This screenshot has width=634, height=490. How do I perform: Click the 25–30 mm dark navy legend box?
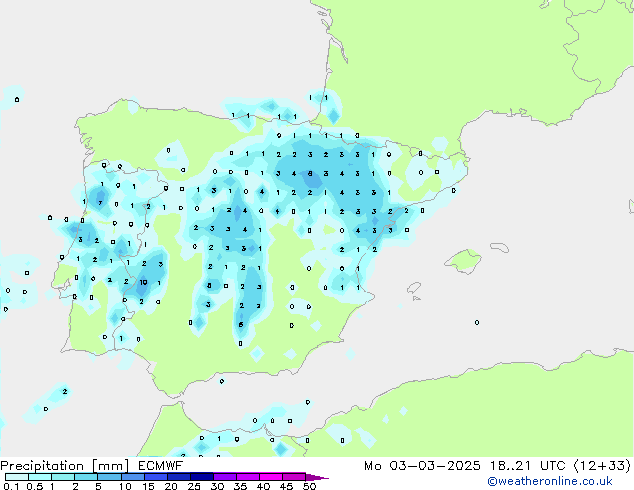pyautogui.click(x=201, y=477)
